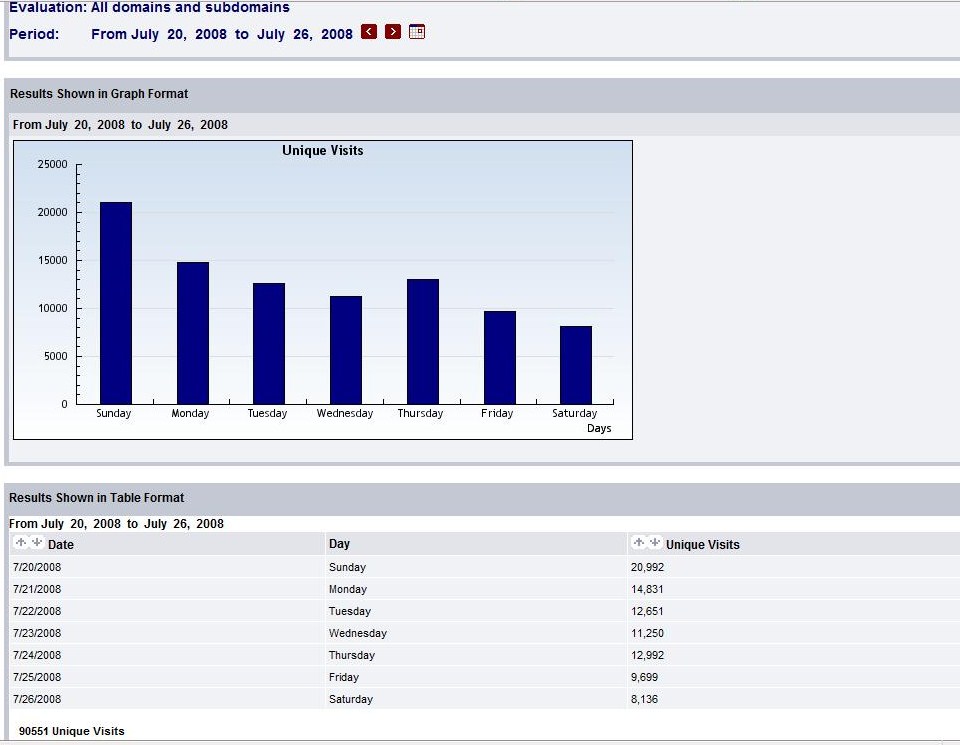This screenshot has width=960, height=745.
Task: Sort Date column descending with down arrow
Action: (x=37, y=542)
